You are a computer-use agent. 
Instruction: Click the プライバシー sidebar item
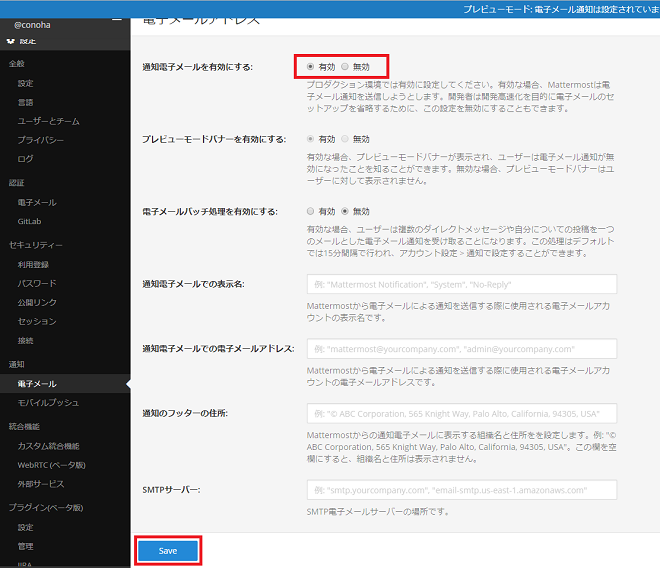pos(40,140)
